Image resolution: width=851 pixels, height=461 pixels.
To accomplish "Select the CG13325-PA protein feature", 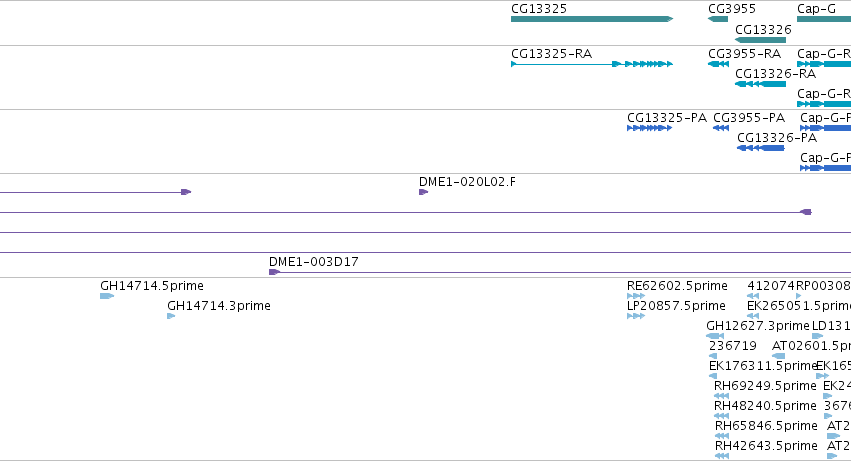I will (649, 128).
